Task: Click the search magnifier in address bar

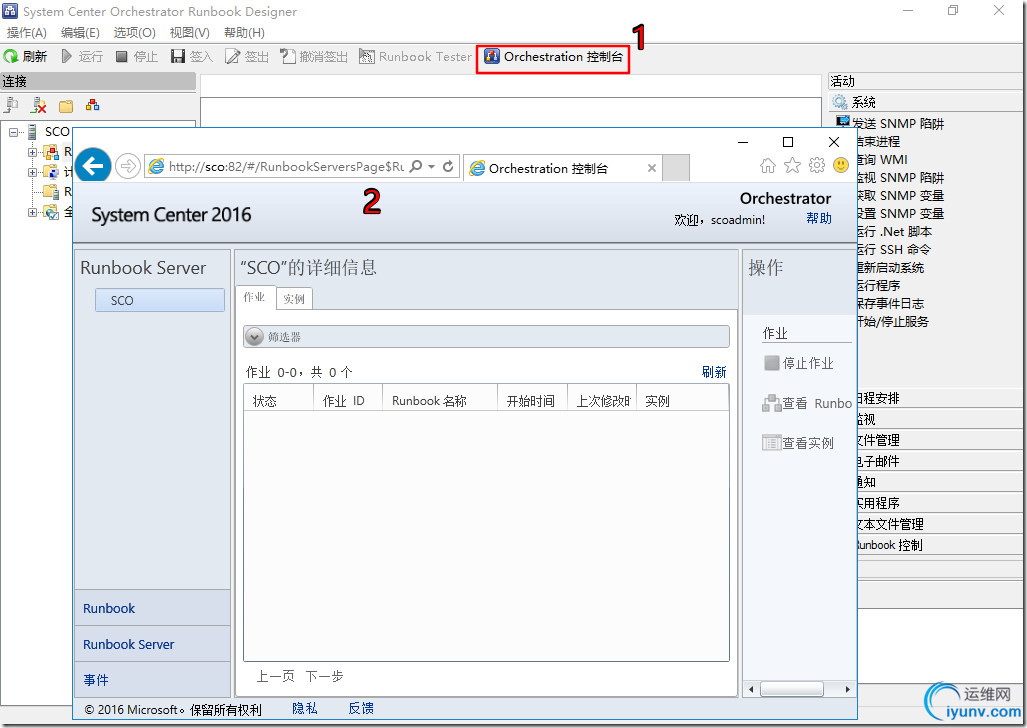Action: (416, 166)
